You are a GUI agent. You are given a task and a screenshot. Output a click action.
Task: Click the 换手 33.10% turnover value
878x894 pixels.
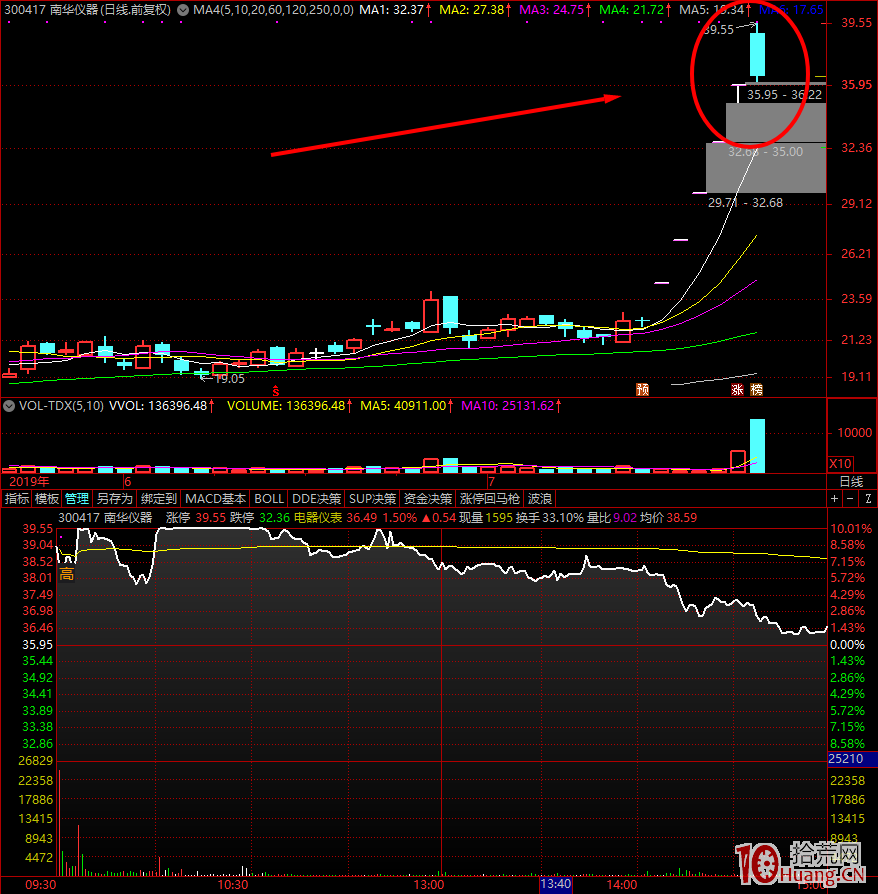(550, 518)
